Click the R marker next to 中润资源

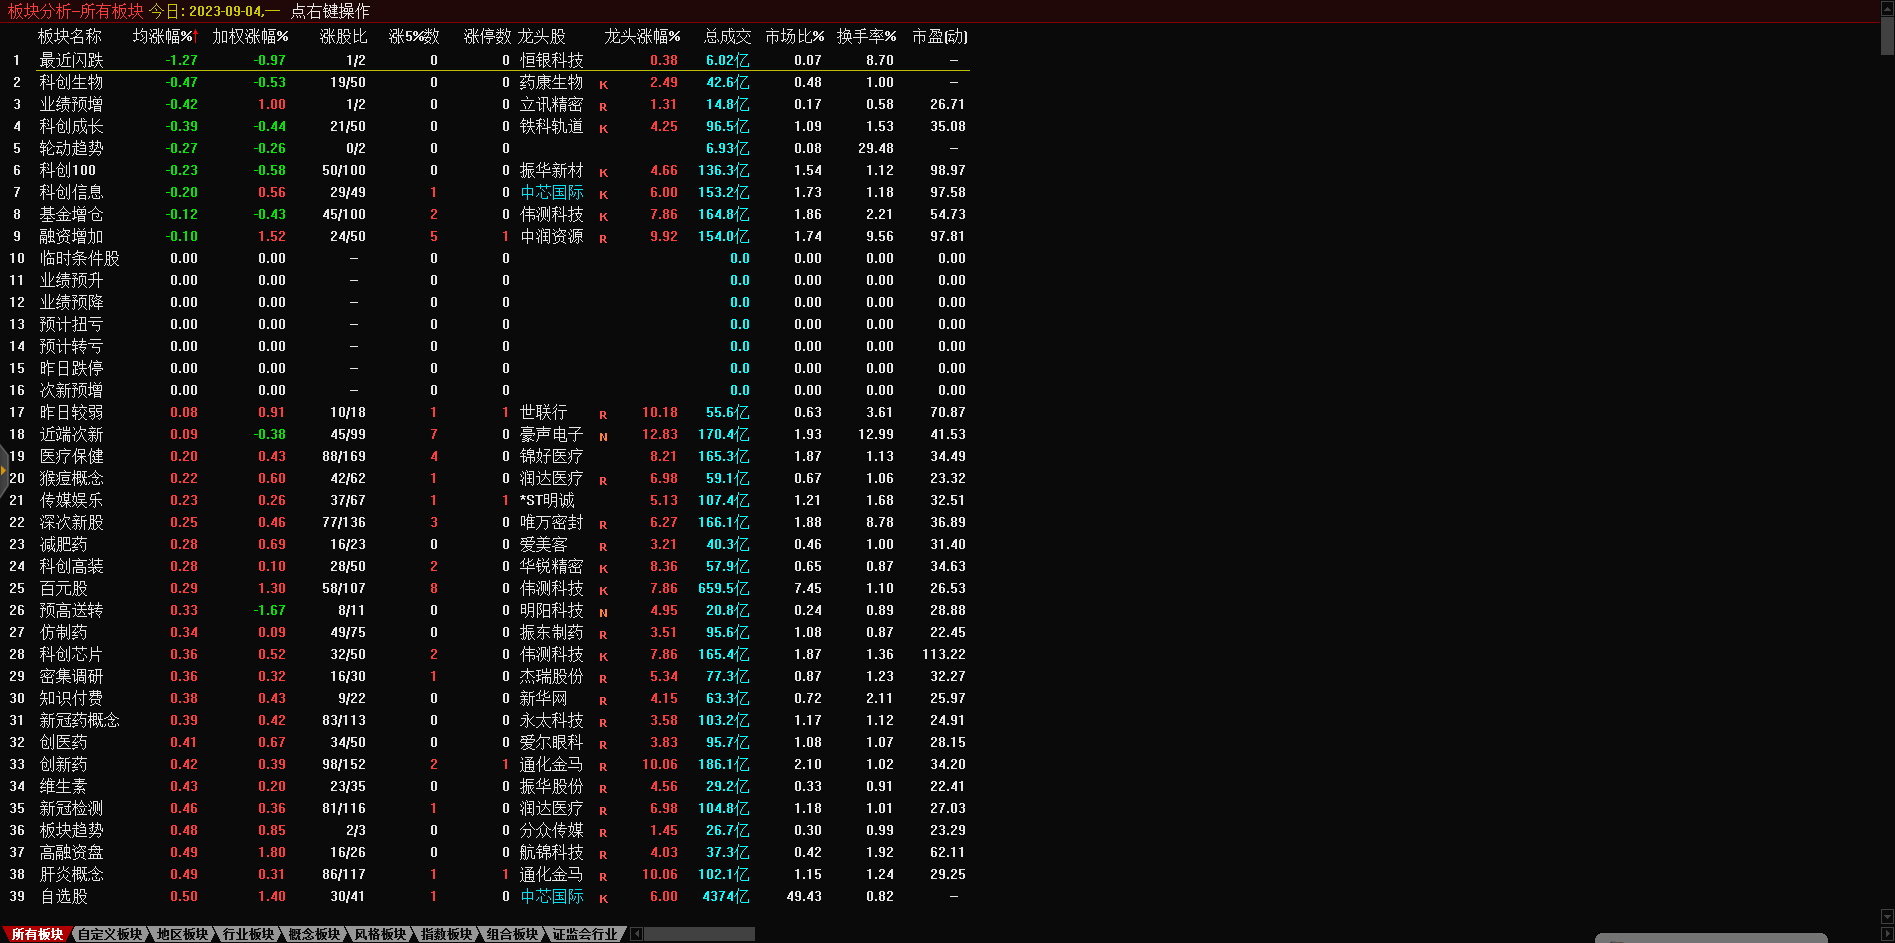603,239
